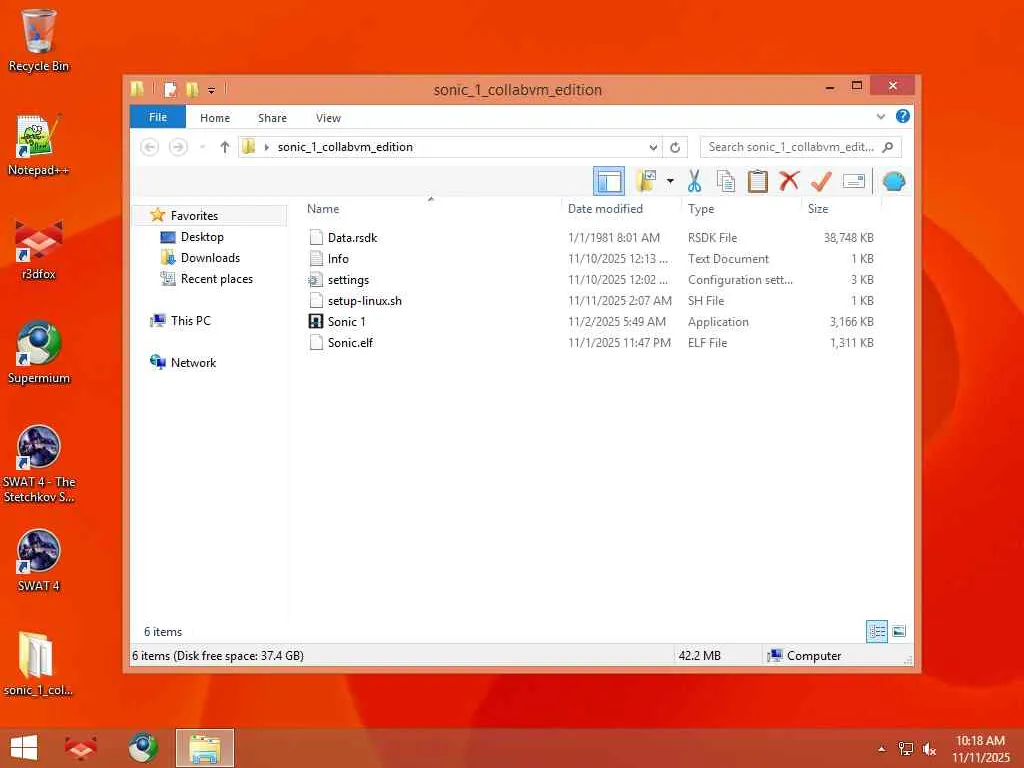Image resolution: width=1024 pixels, height=768 pixels.
Task: Select the setup-linux.sh file
Action: tap(364, 300)
